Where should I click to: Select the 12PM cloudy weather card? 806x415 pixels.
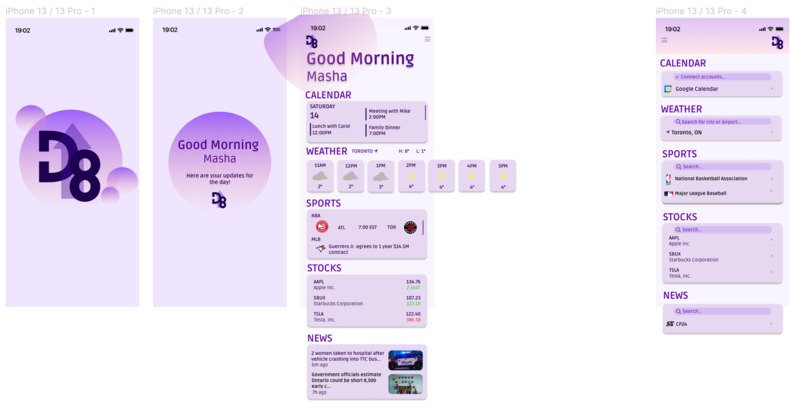(x=351, y=176)
